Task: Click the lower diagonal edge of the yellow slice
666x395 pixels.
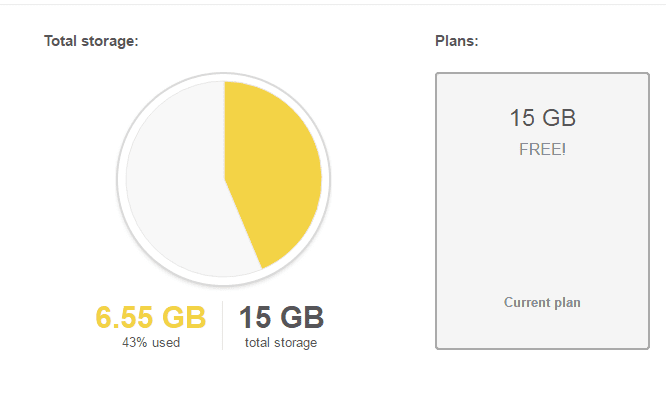Action: coord(243,224)
